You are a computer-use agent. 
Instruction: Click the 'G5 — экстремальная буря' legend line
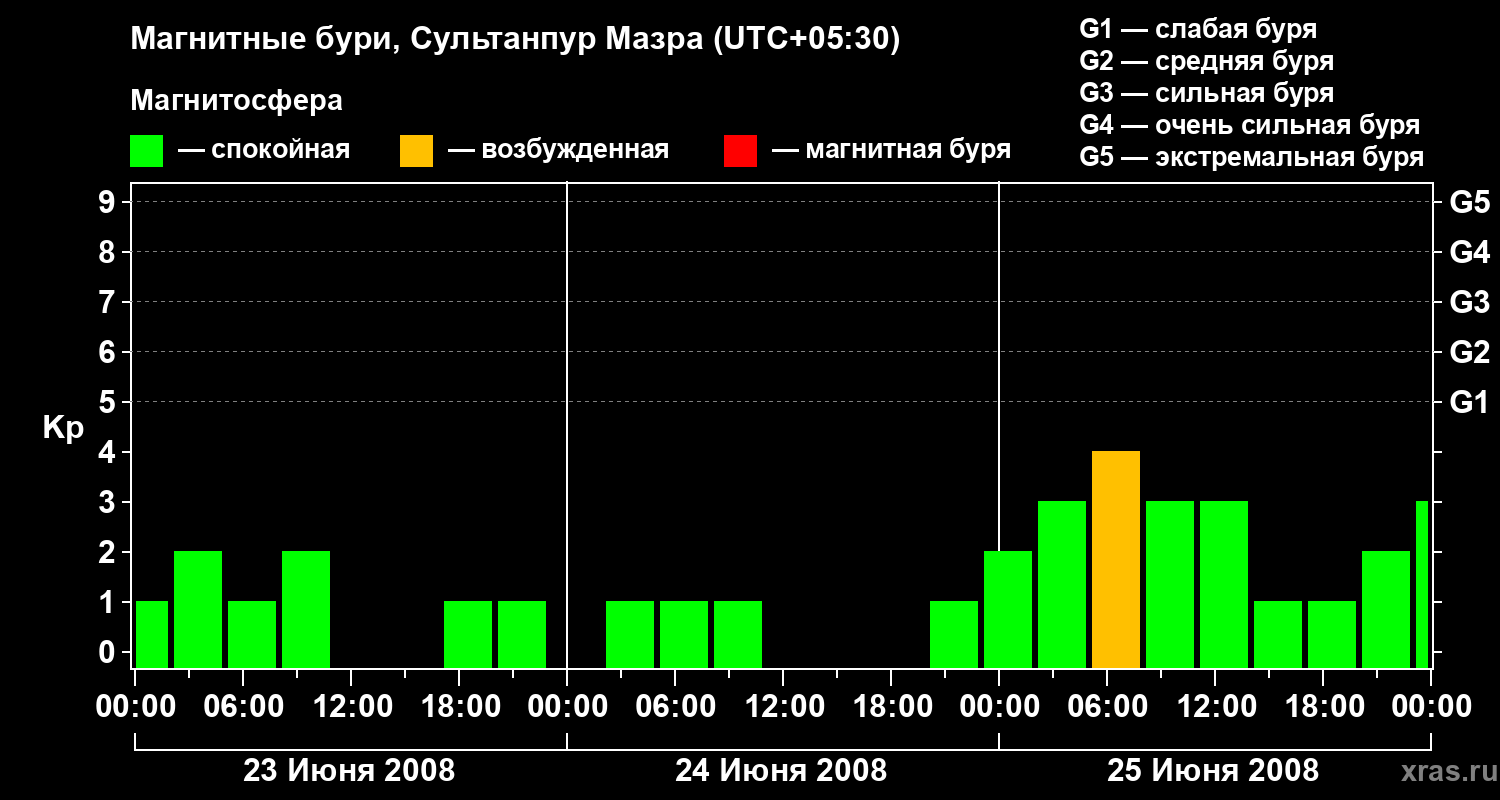1252,157
